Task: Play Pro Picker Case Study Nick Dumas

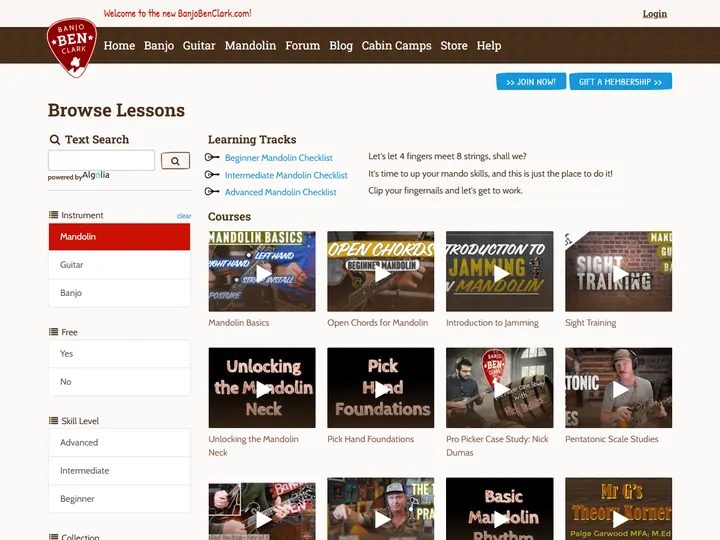Action: (x=500, y=388)
